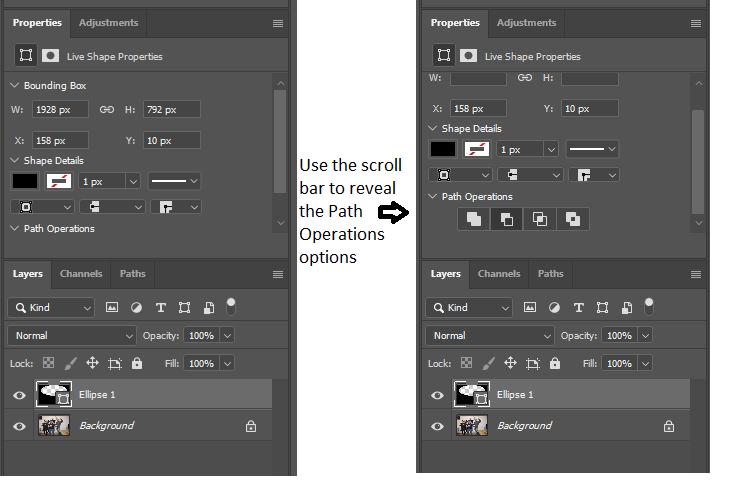Lock position in left Layers panel
The image size is (740, 481).
click(92, 363)
